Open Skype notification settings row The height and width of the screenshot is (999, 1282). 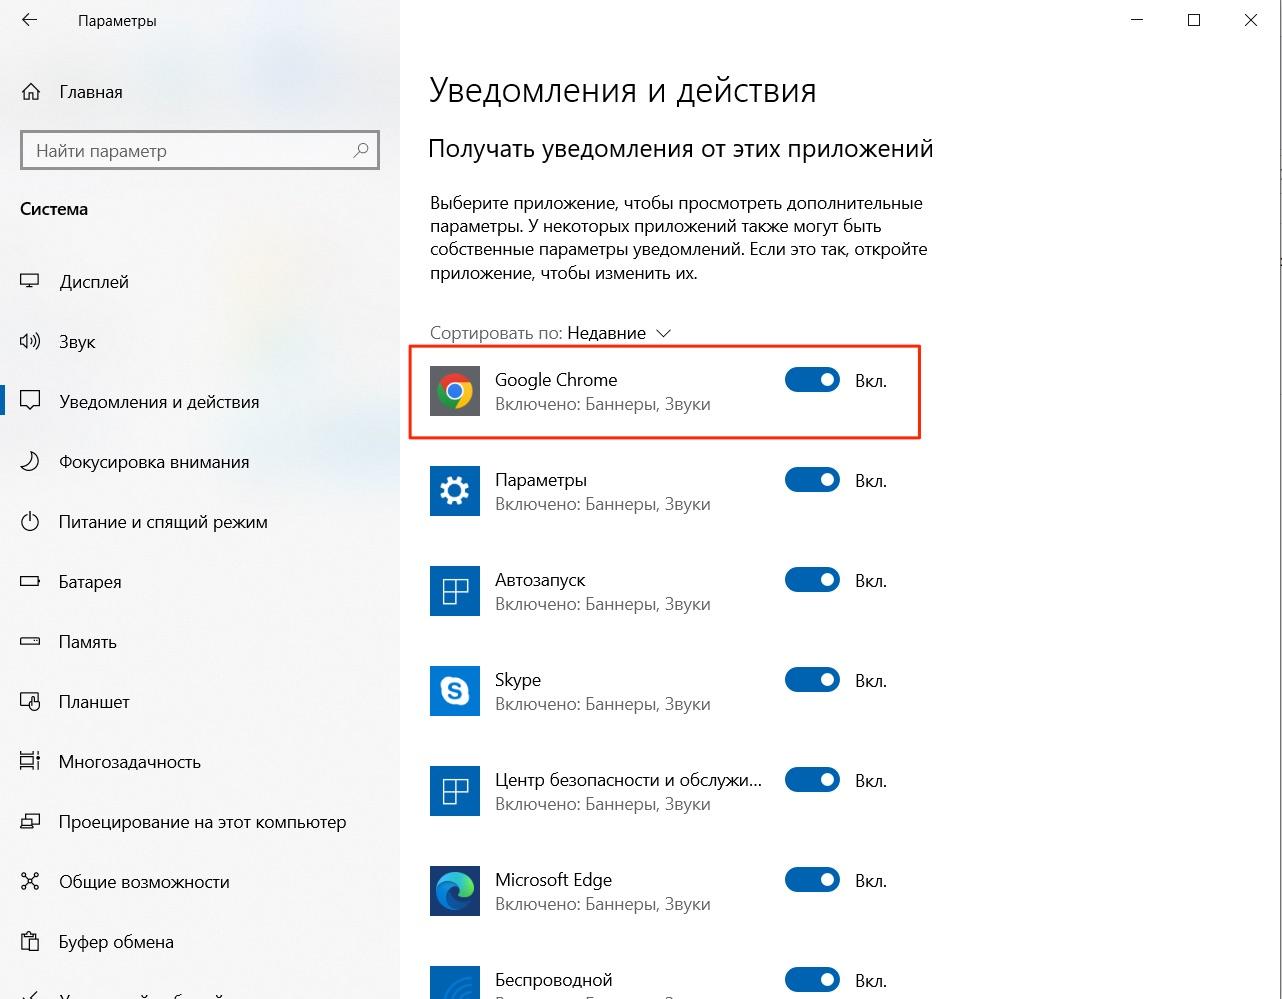pos(664,691)
